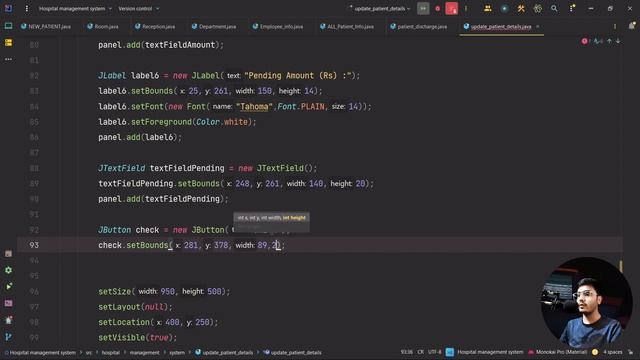Place cursor on line 93 setBounds call
The image size is (640, 360).
(147, 245)
